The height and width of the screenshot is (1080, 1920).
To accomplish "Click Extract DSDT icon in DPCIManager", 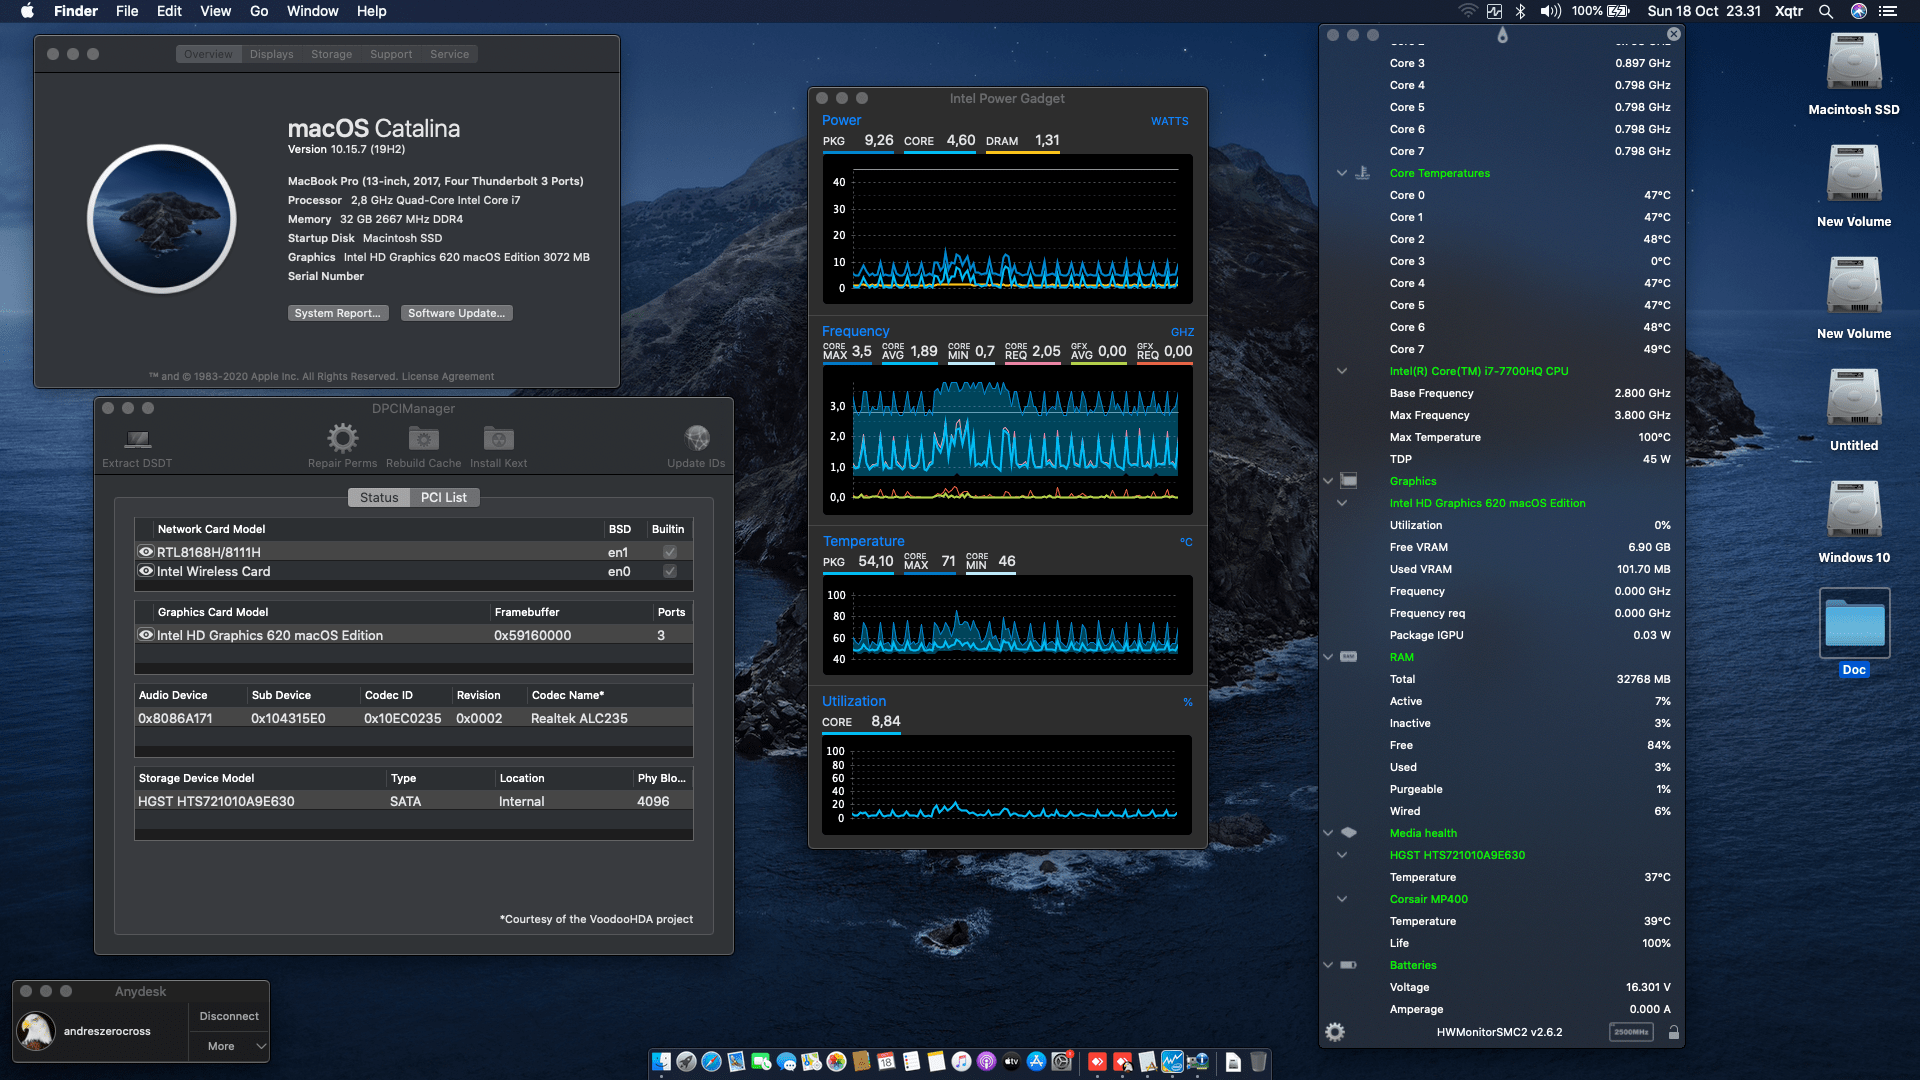I will [x=137, y=439].
